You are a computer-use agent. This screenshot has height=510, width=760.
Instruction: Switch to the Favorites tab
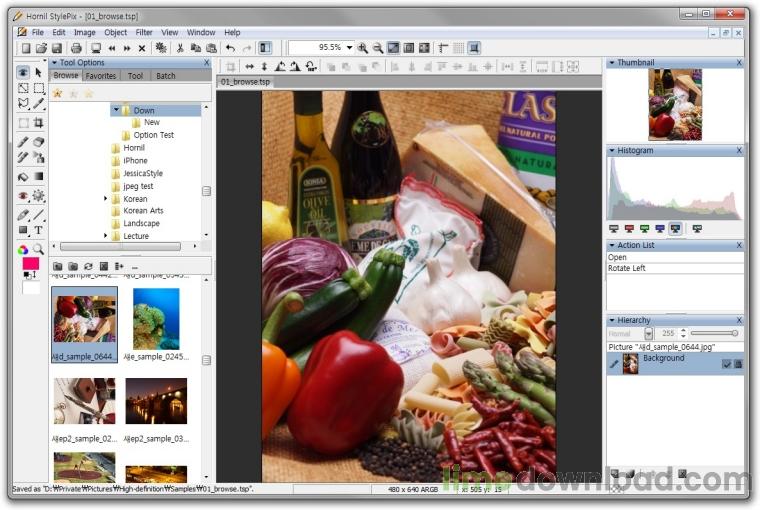click(x=100, y=76)
